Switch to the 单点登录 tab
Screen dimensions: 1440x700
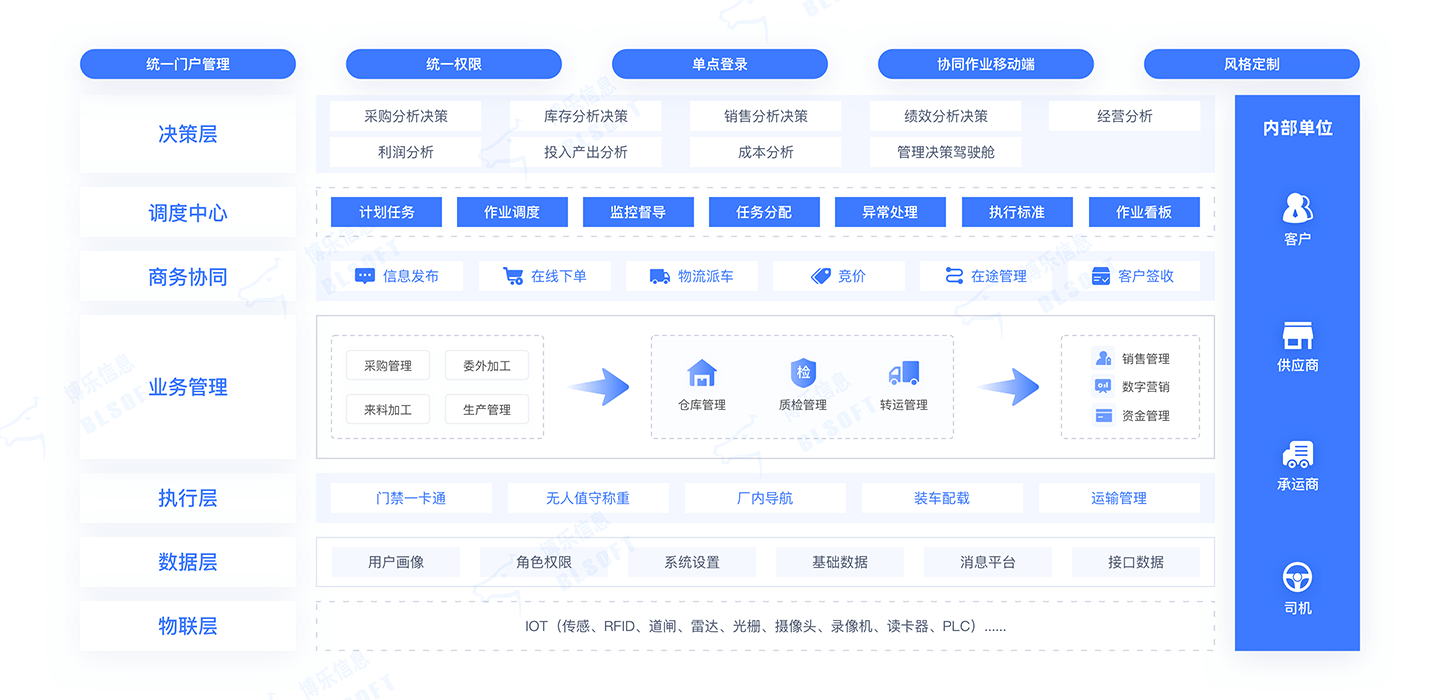(719, 64)
